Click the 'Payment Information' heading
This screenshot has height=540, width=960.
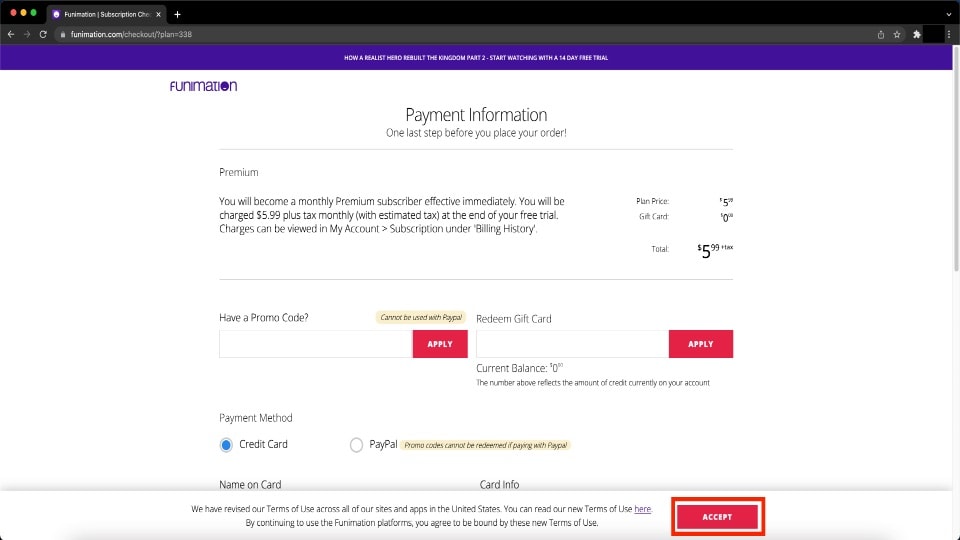(x=476, y=114)
